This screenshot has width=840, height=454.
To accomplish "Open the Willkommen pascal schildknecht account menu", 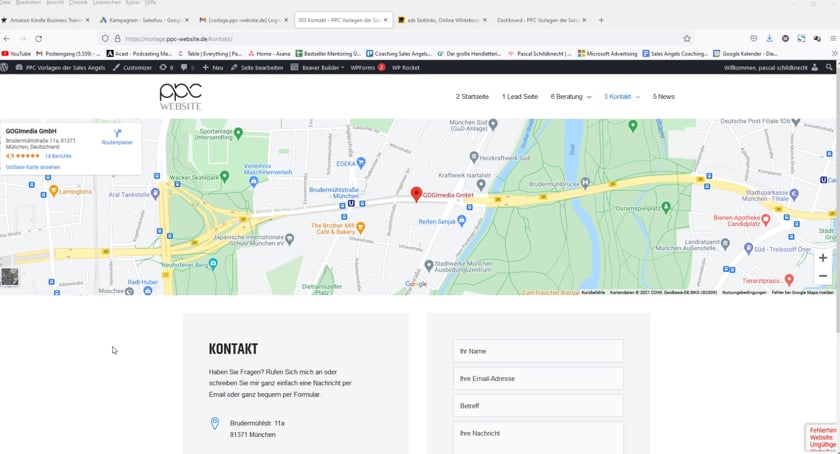I will click(770, 68).
